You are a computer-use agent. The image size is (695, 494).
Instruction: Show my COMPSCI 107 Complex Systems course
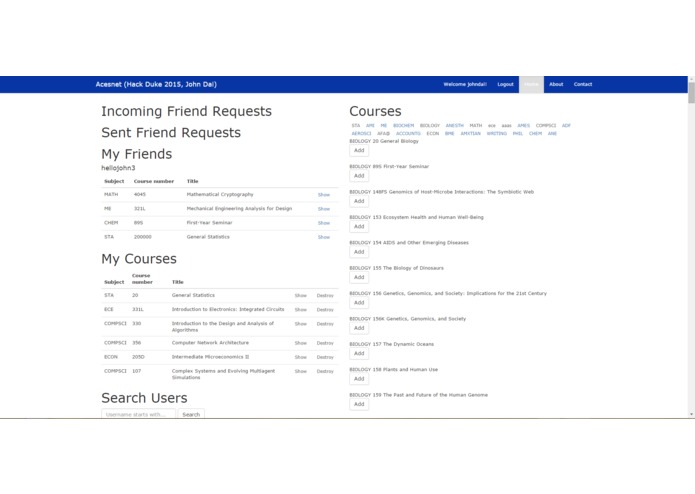point(301,371)
